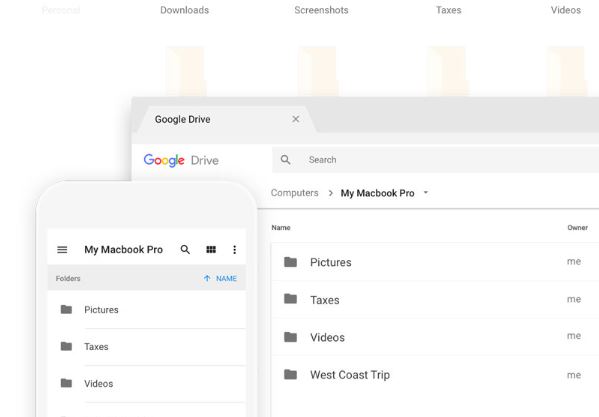Select Pictures row text on phone

[101, 310]
